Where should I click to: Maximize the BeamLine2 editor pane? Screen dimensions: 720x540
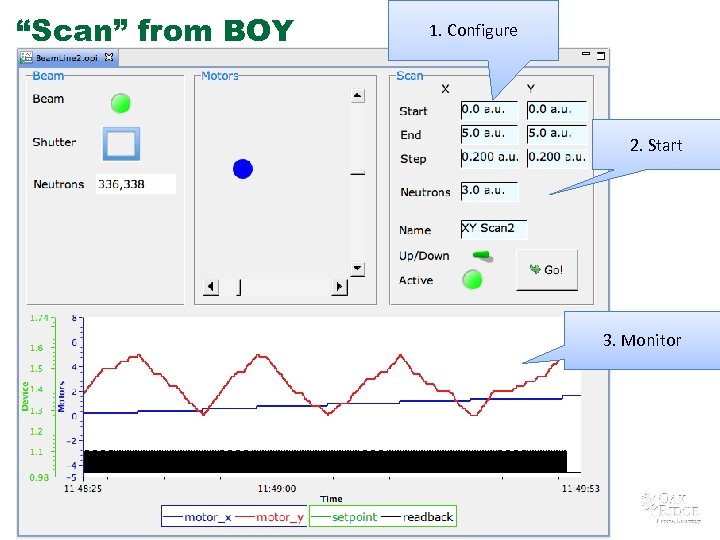point(601,56)
